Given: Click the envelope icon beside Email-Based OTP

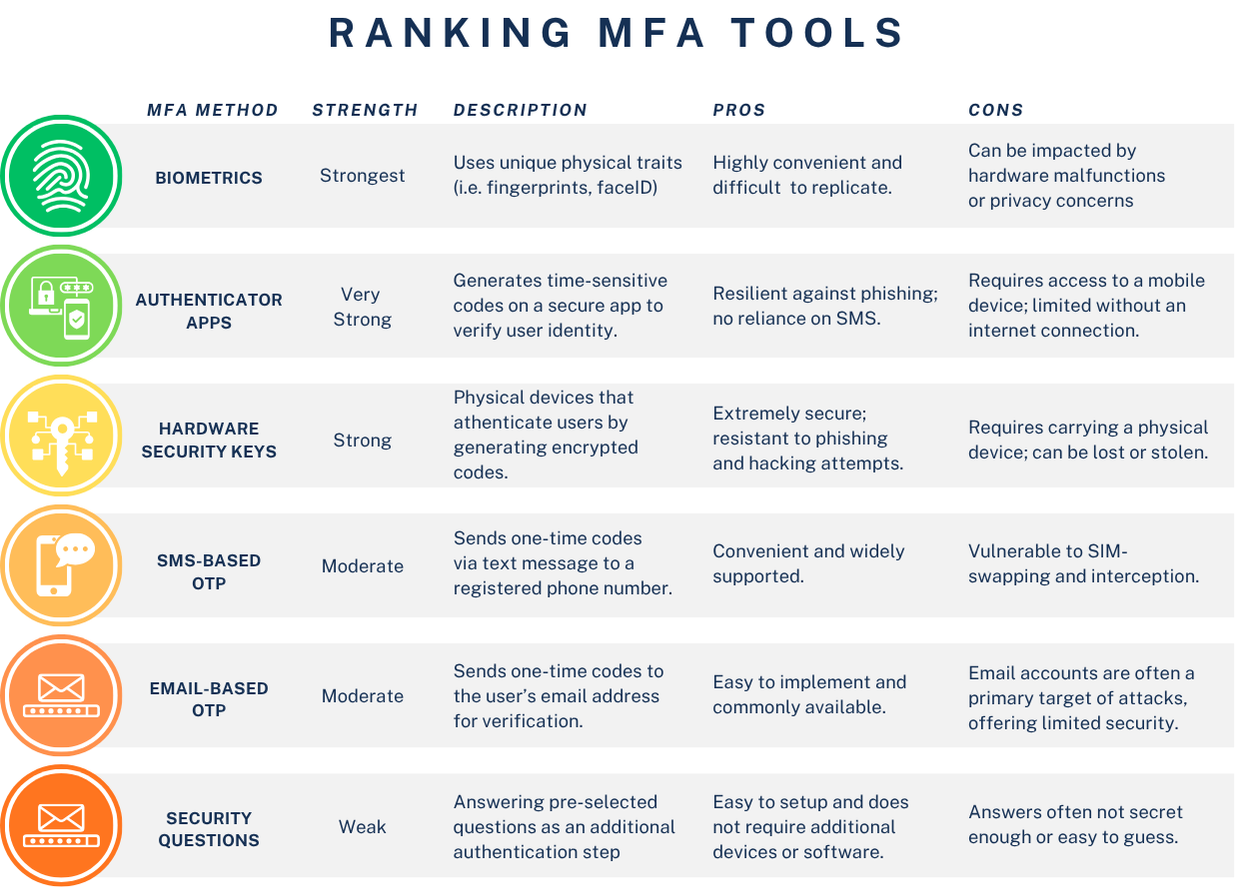Looking at the screenshot, I should 61,696.
